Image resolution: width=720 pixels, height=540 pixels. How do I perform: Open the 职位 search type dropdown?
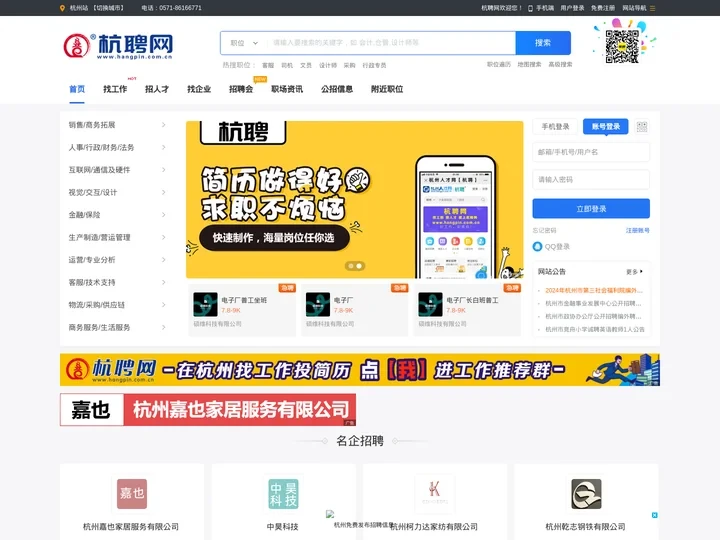tap(244, 43)
